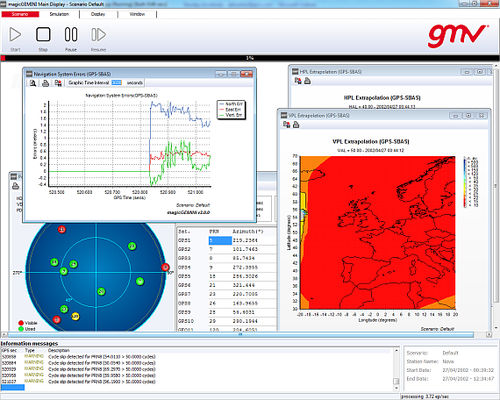Viewport: 500px width, 400px height.
Task: Stop the simulation using the Stop icon
Action: (x=43, y=35)
